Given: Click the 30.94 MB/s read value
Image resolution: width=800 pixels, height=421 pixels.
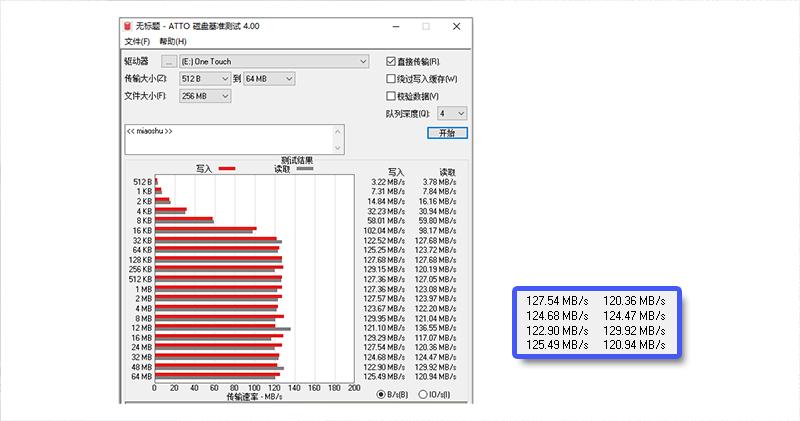Looking at the screenshot, I should click(437, 211).
